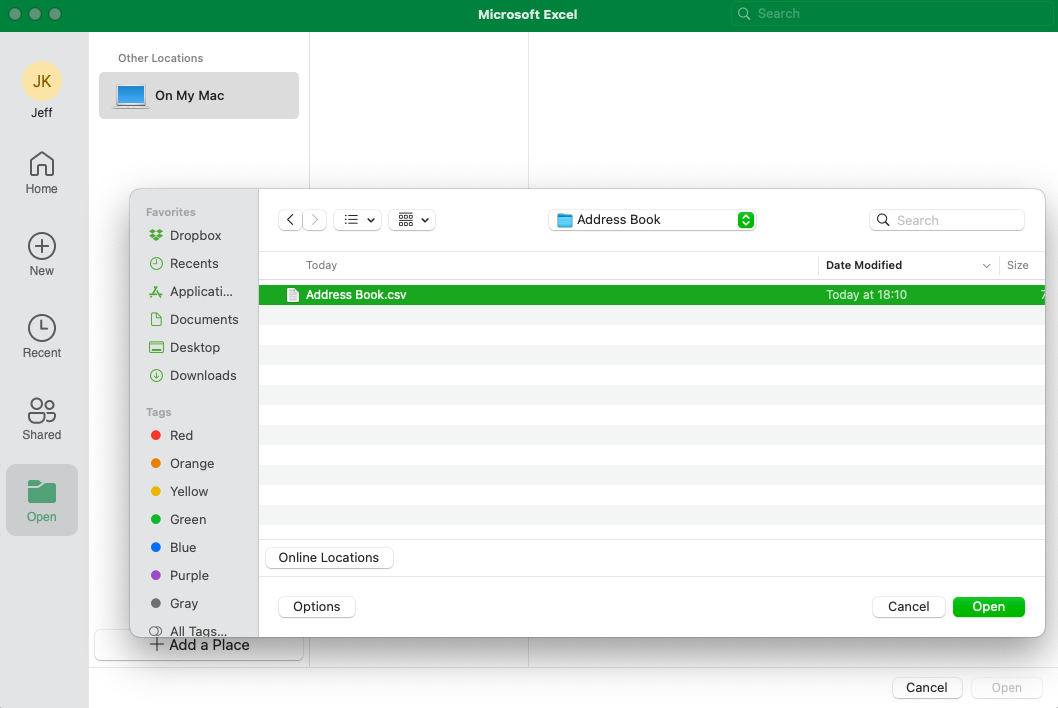Viewport: 1058px width, 708px height.
Task: Go forward with the right chevron button
Action: [x=314, y=220]
